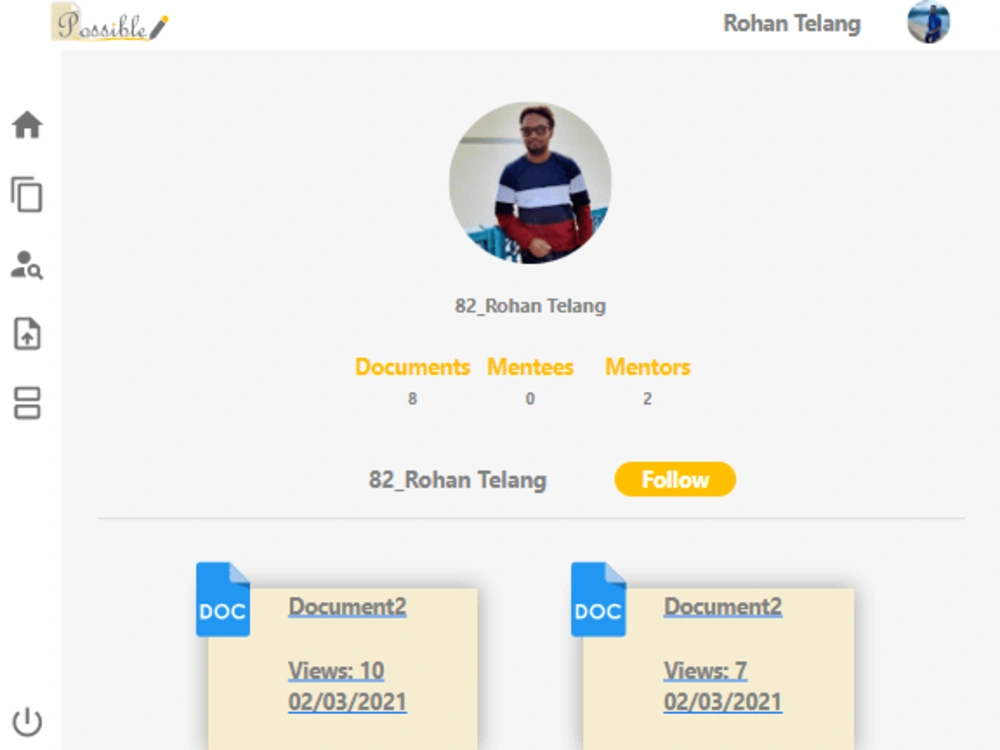Select the power logout icon
The image size is (1000, 750).
click(x=27, y=721)
